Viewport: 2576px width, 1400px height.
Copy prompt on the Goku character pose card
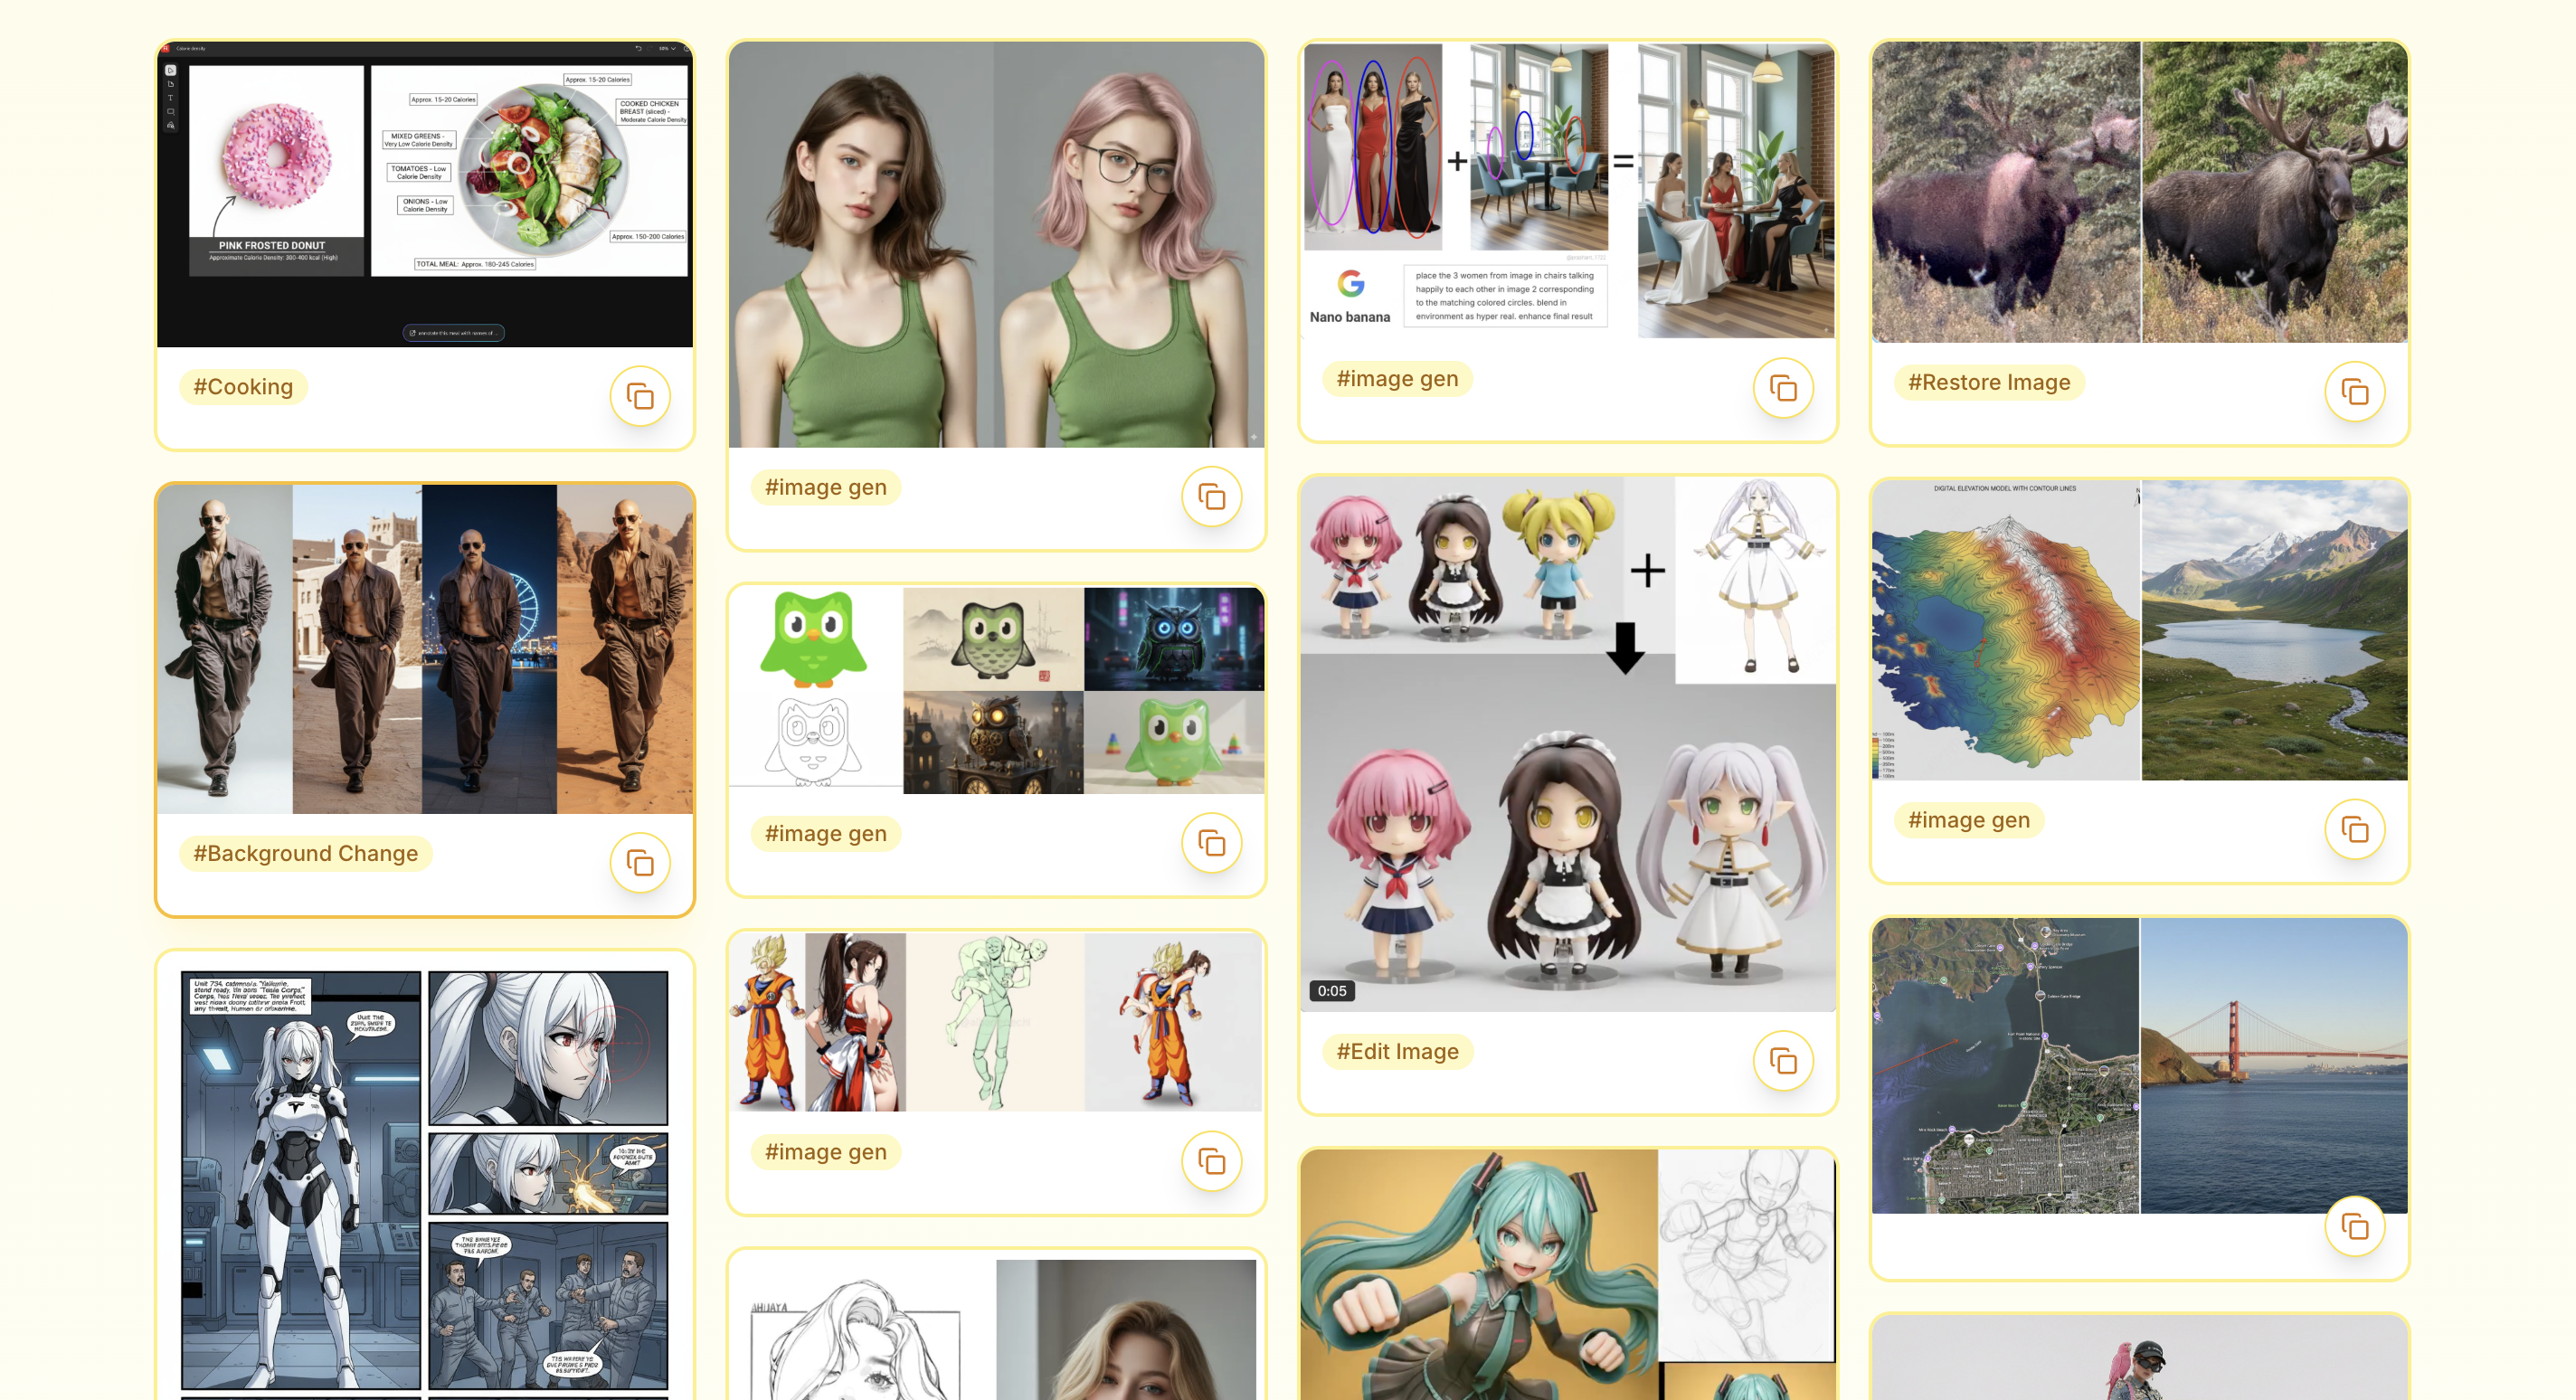1212,1162
